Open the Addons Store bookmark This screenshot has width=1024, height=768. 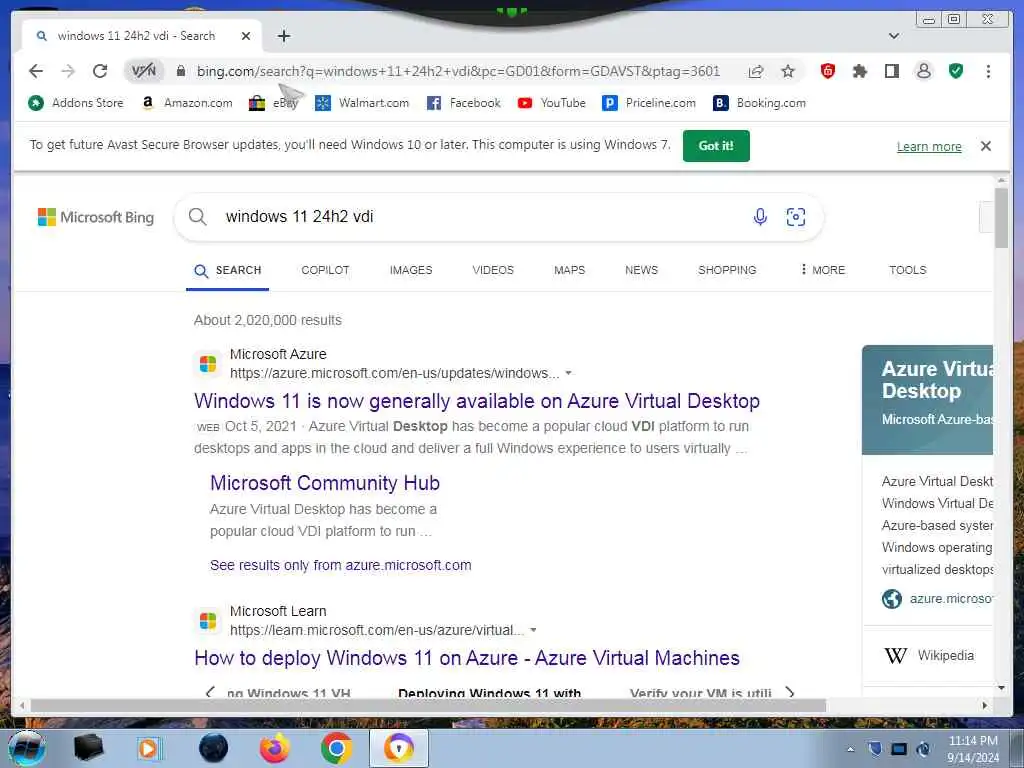click(x=76, y=103)
